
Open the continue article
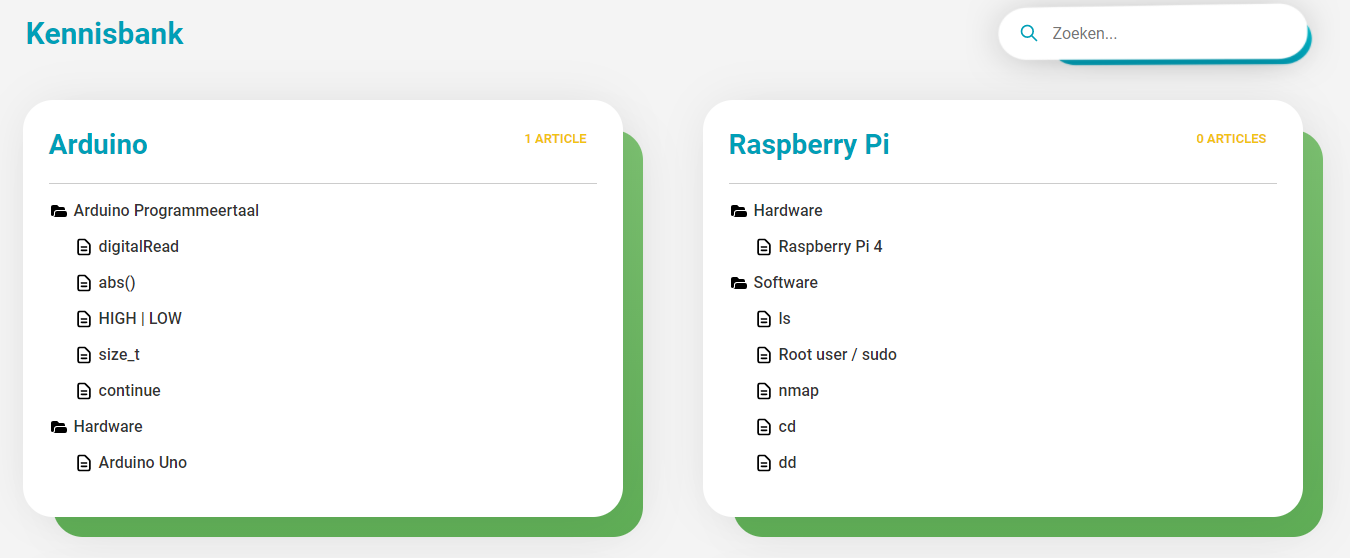pos(129,391)
